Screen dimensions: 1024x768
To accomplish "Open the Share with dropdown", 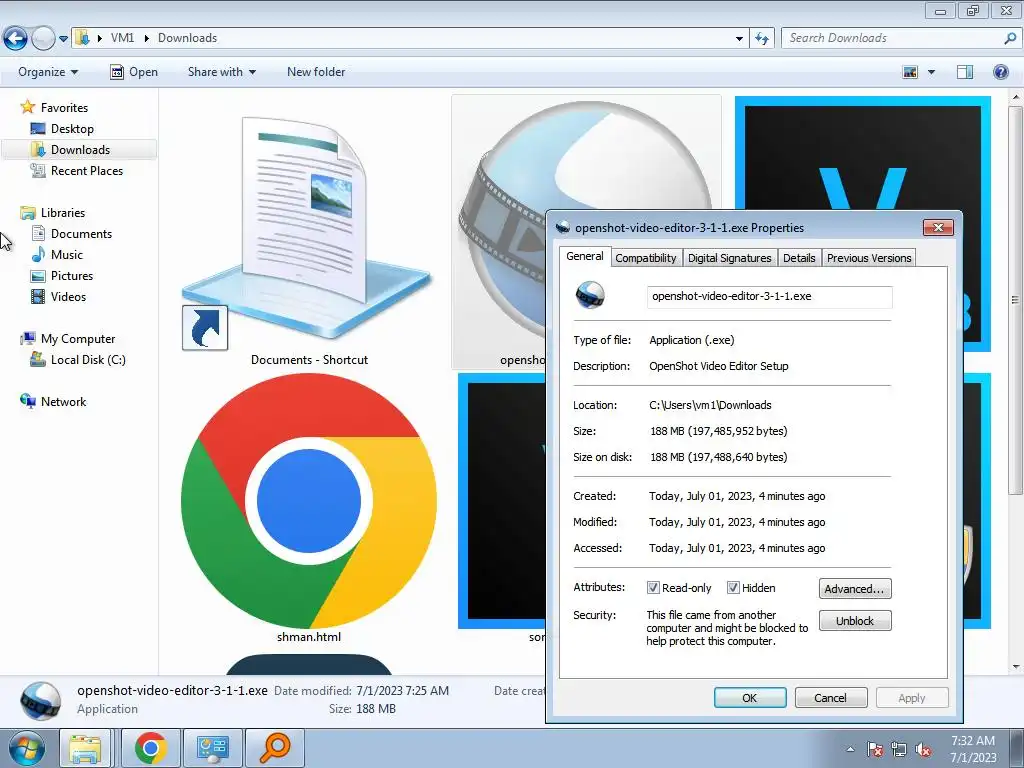I will (221, 72).
